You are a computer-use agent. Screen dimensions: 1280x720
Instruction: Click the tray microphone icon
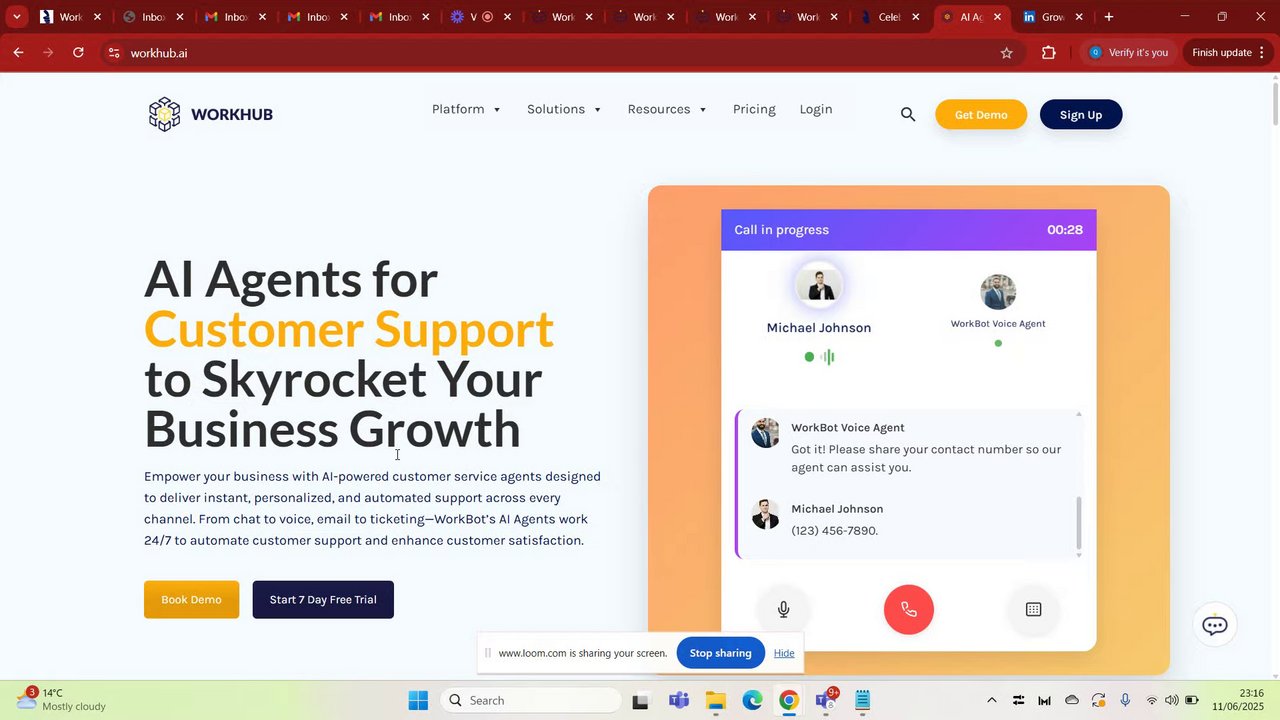[x=1125, y=701]
